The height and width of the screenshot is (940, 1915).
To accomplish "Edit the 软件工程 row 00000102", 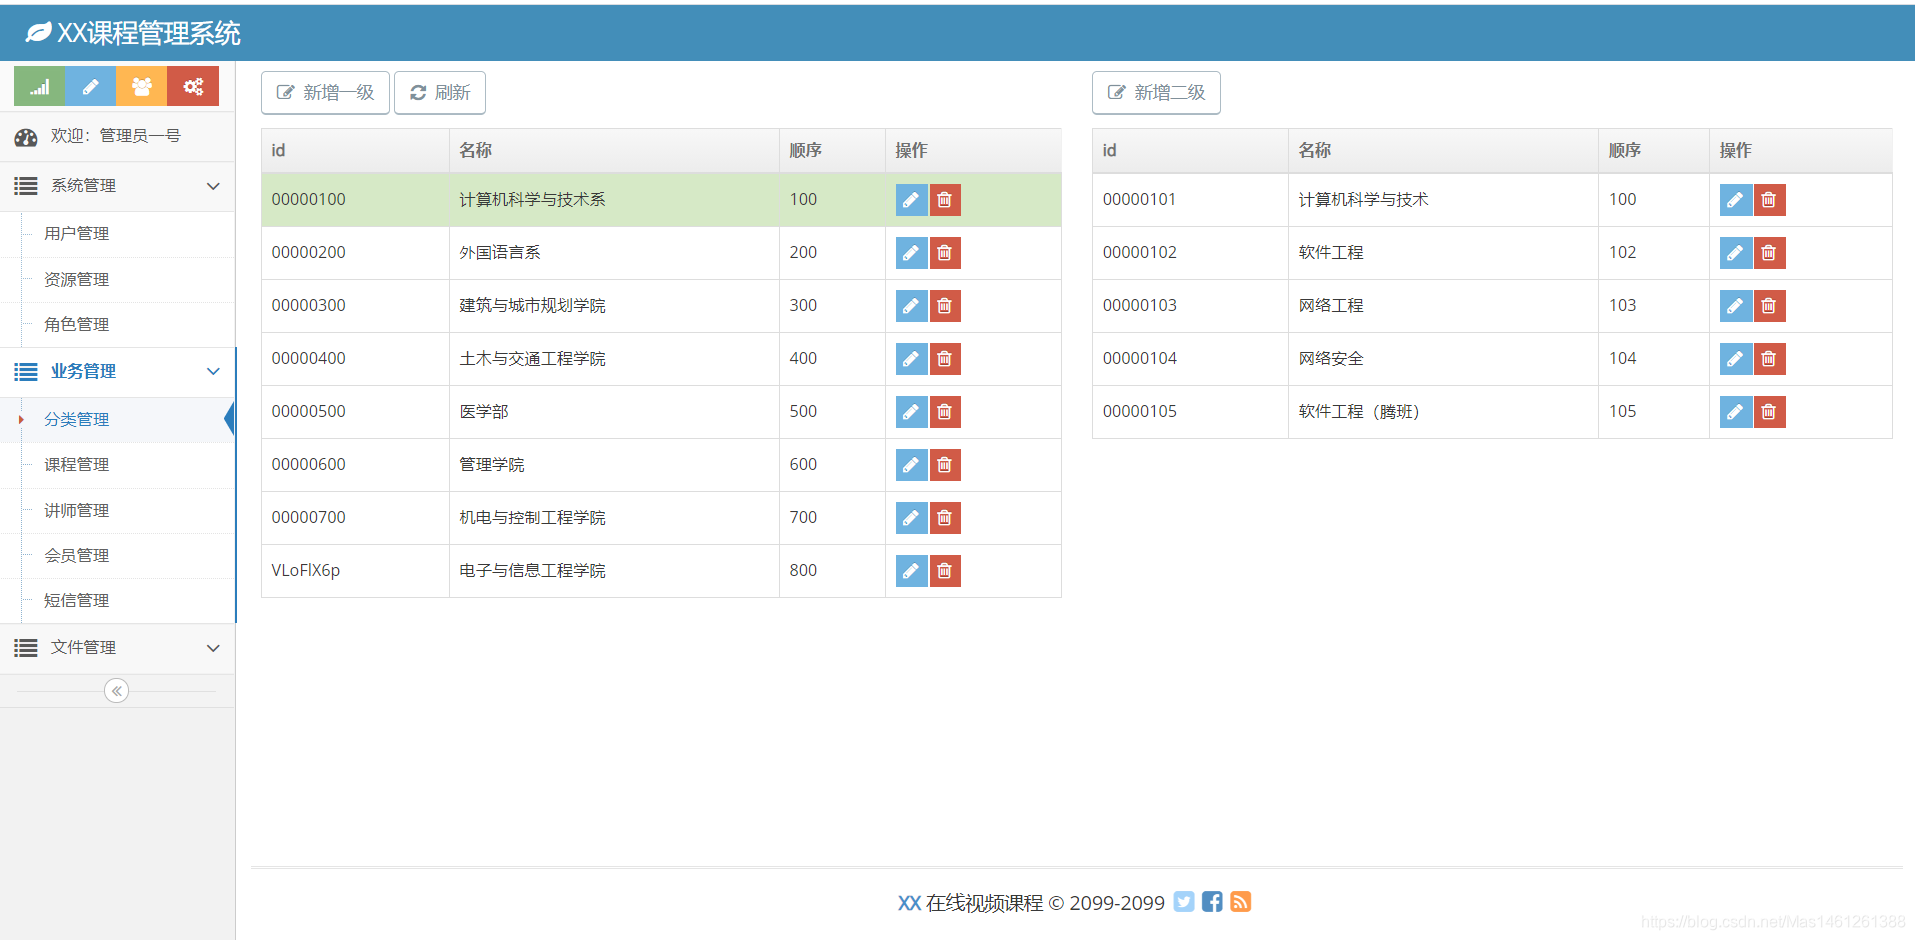I will click(x=1735, y=253).
